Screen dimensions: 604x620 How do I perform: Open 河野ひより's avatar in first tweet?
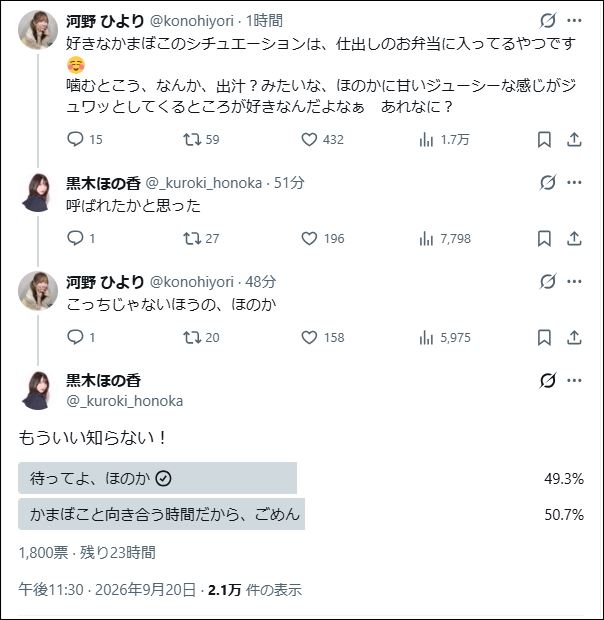click(38, 30)
